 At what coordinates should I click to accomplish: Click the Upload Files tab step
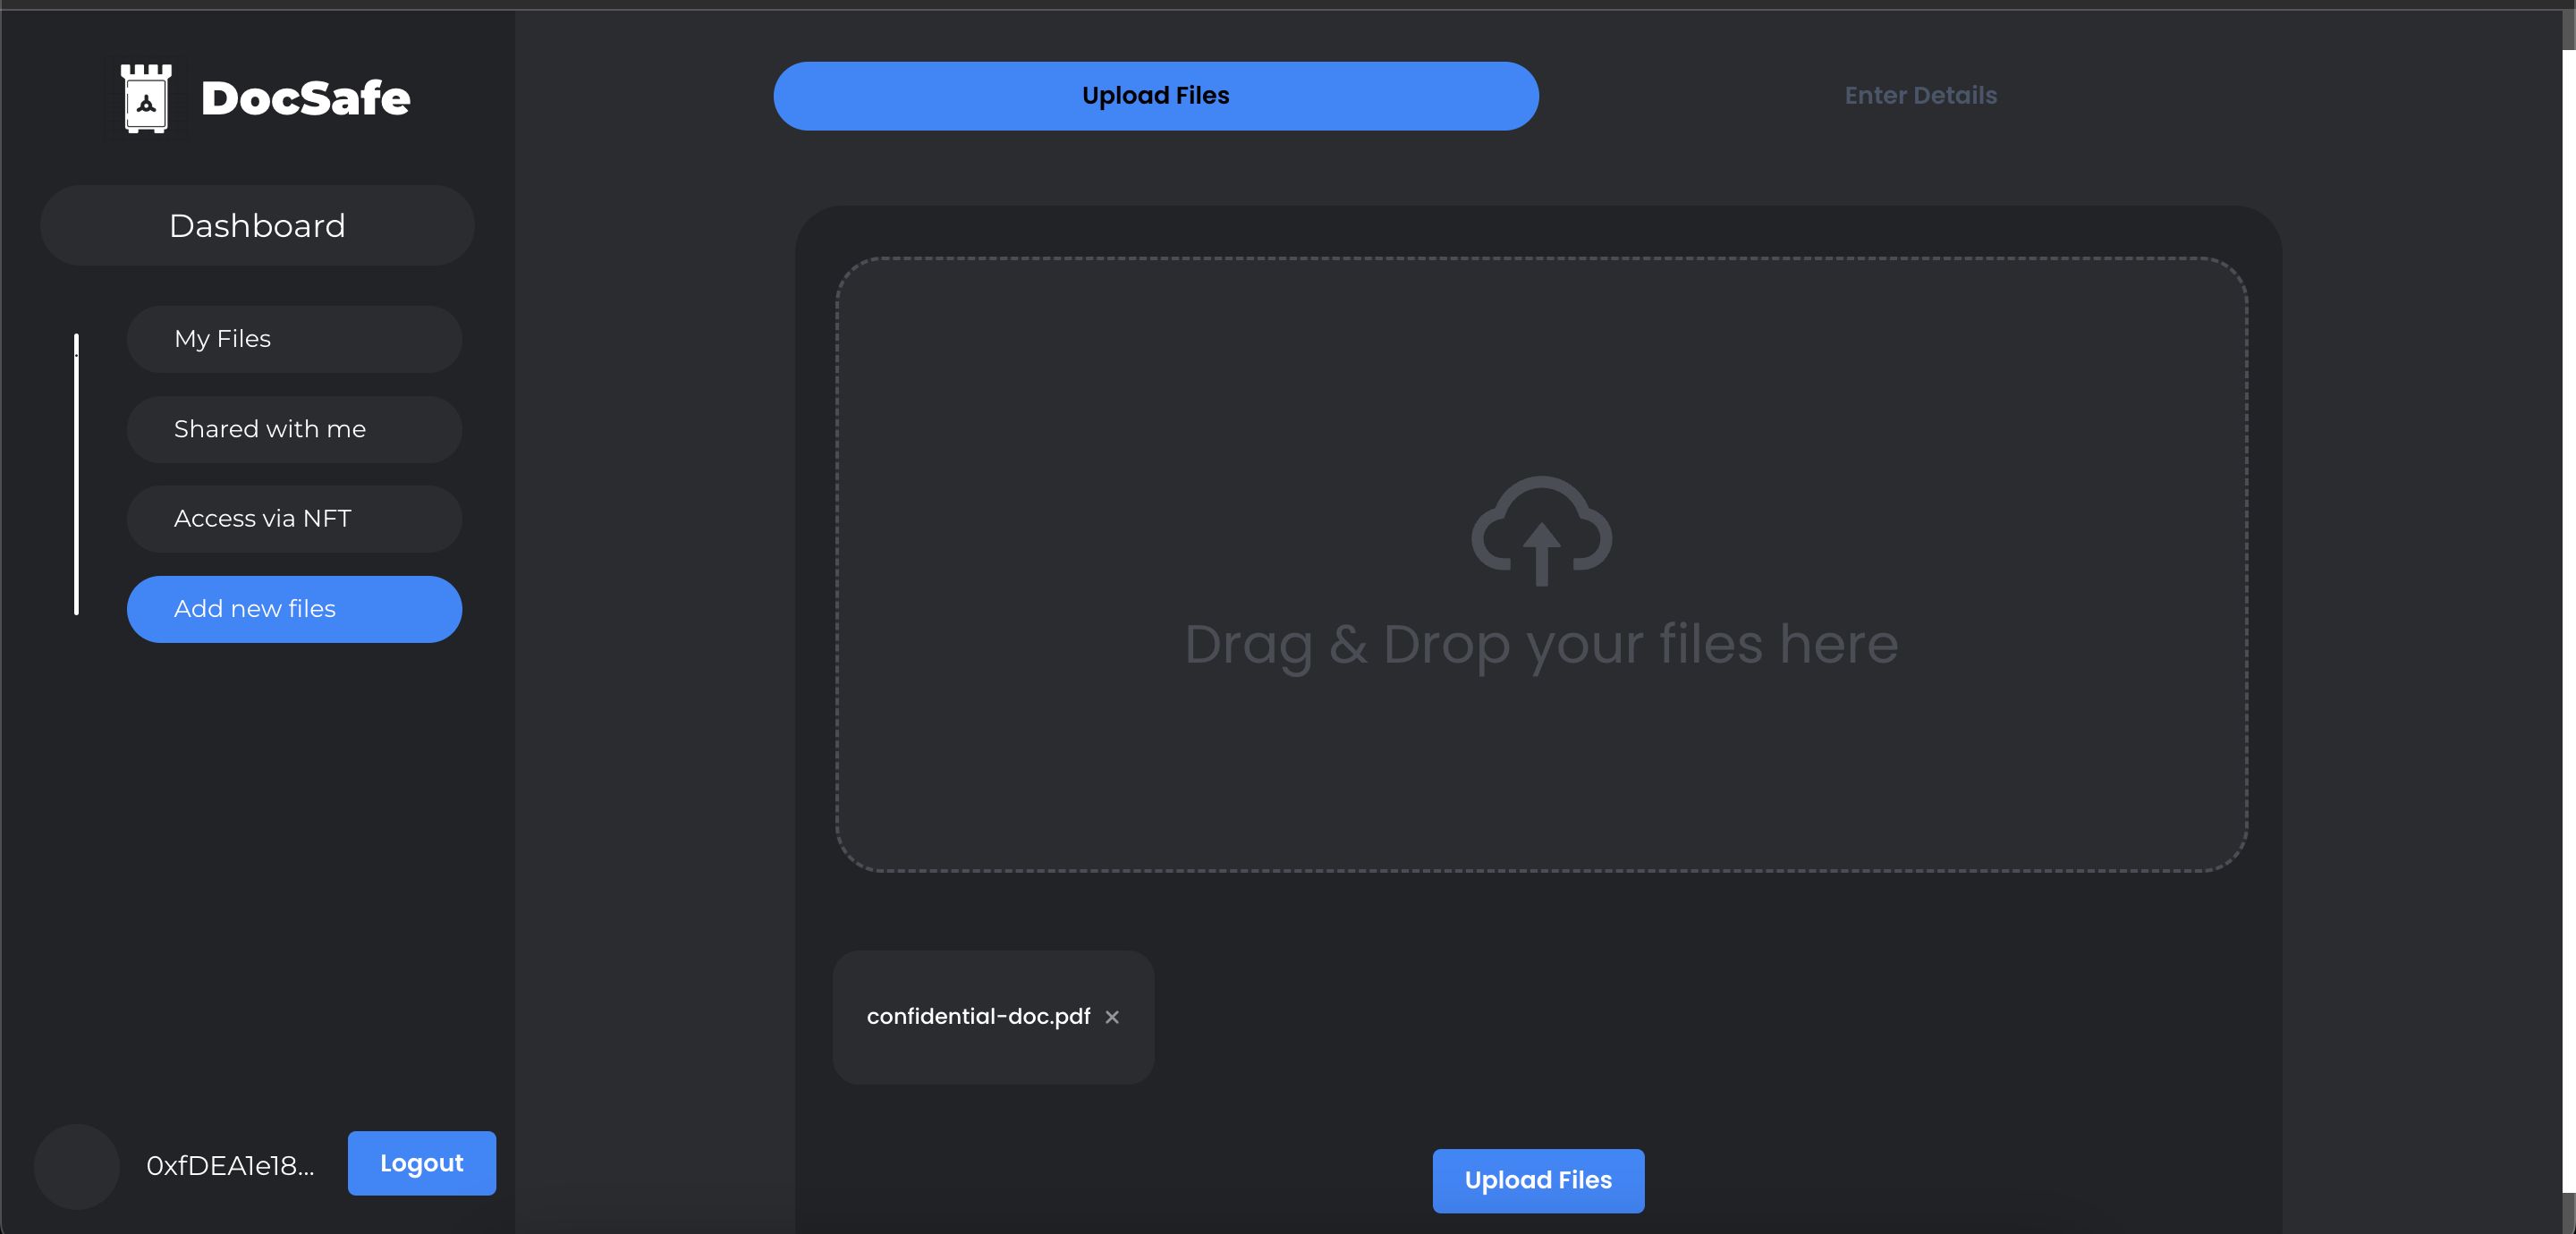click(1157, 96)
